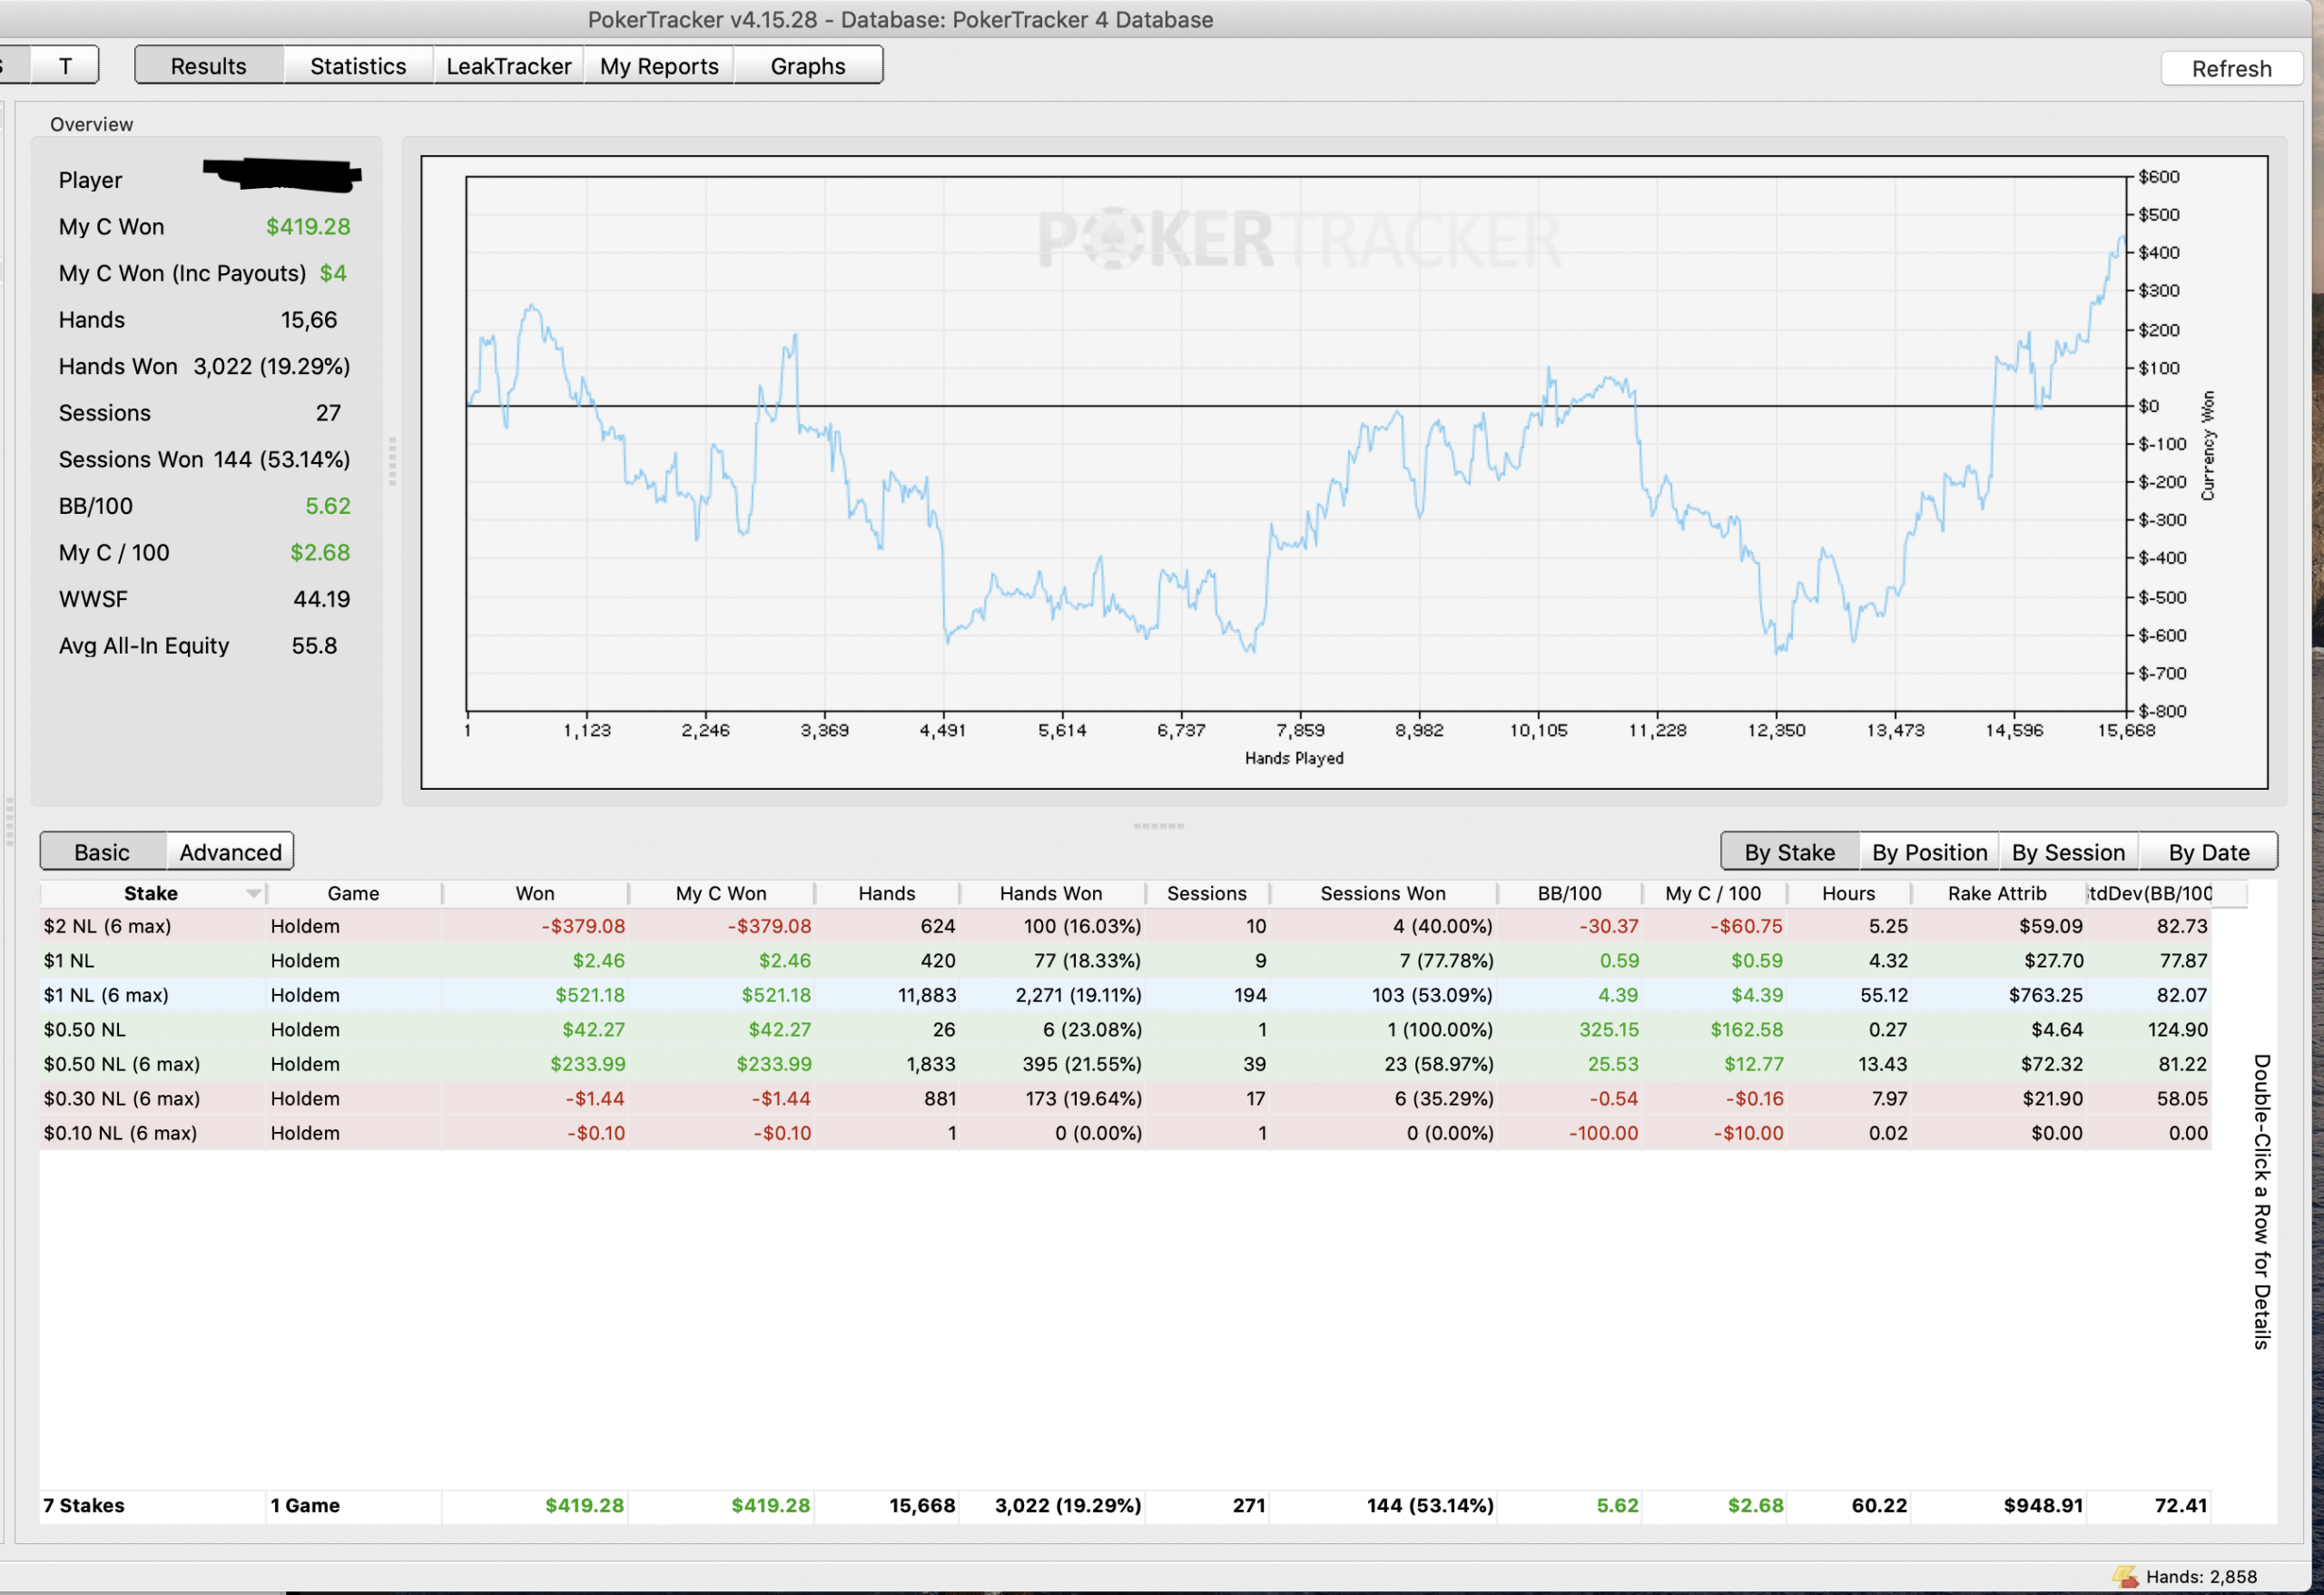
Task: Sort by the Rake Attrib column header
Action: pos(1996,893)
